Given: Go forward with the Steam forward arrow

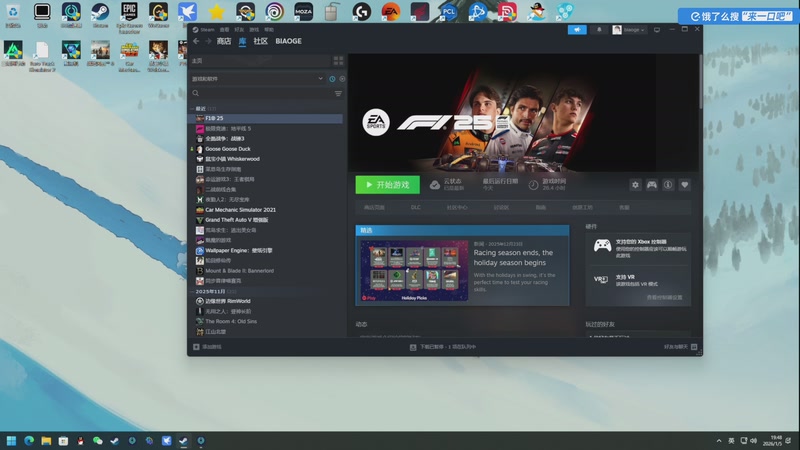Looking at the screenshot, I should click(x=208, y=41).
